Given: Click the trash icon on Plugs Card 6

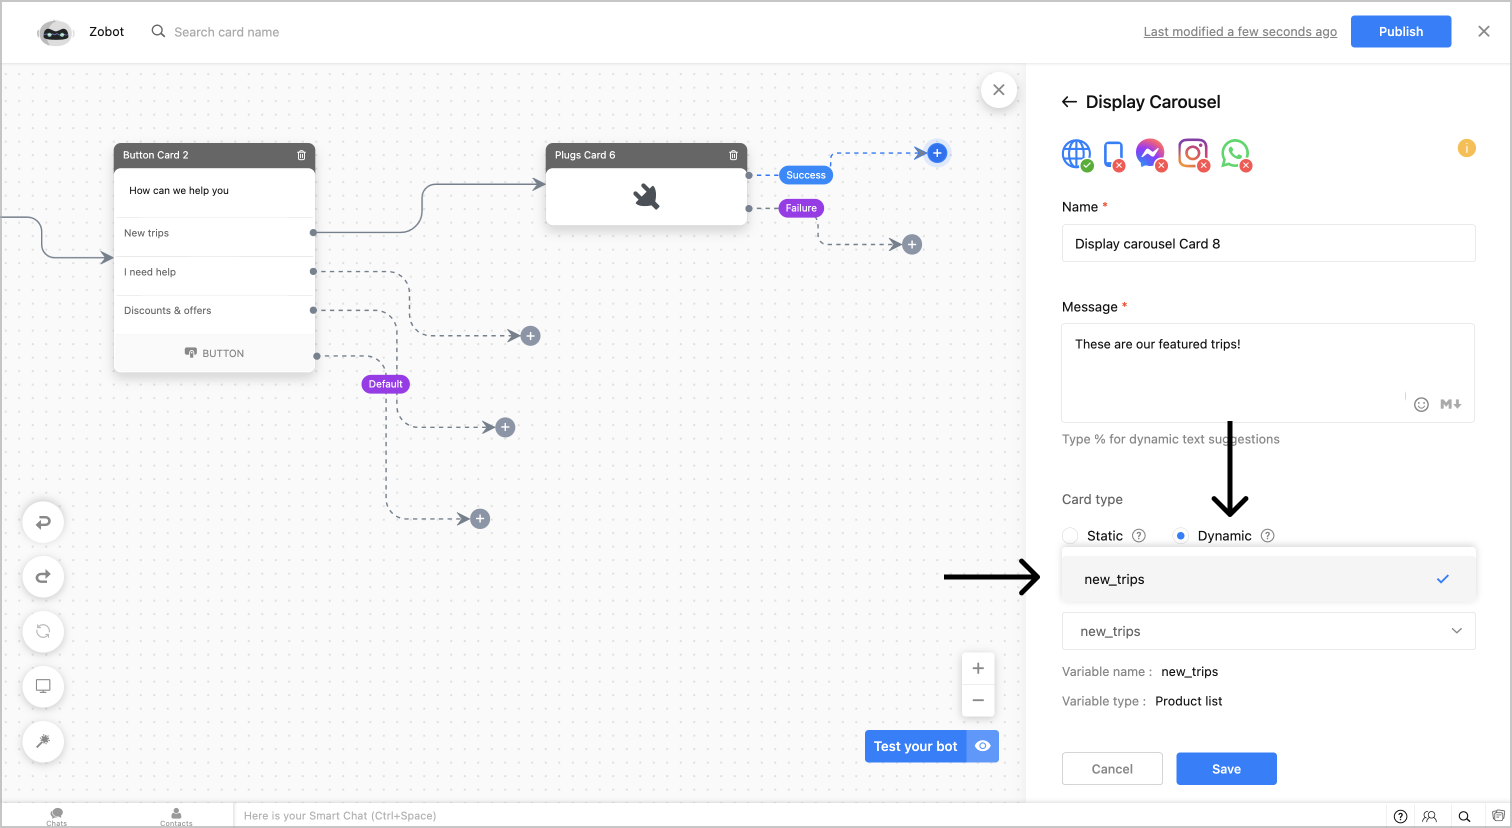Looking at the screenshot, I should 733,155.
